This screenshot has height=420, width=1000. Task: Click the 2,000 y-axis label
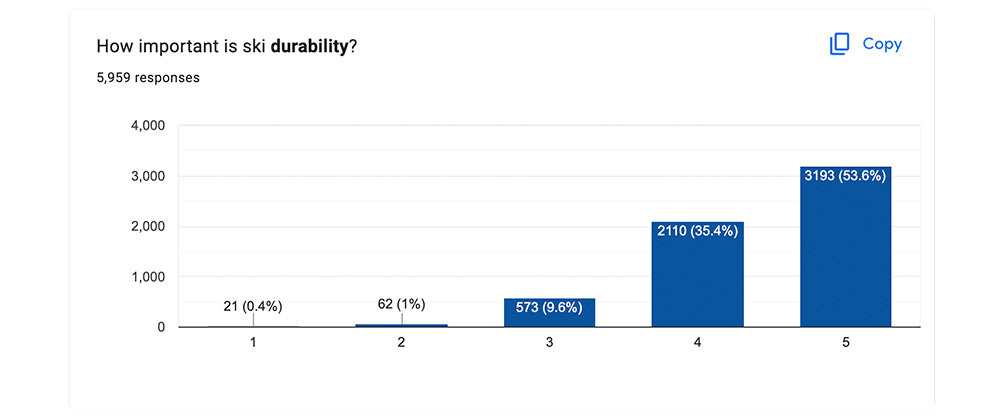coord(150,226)
